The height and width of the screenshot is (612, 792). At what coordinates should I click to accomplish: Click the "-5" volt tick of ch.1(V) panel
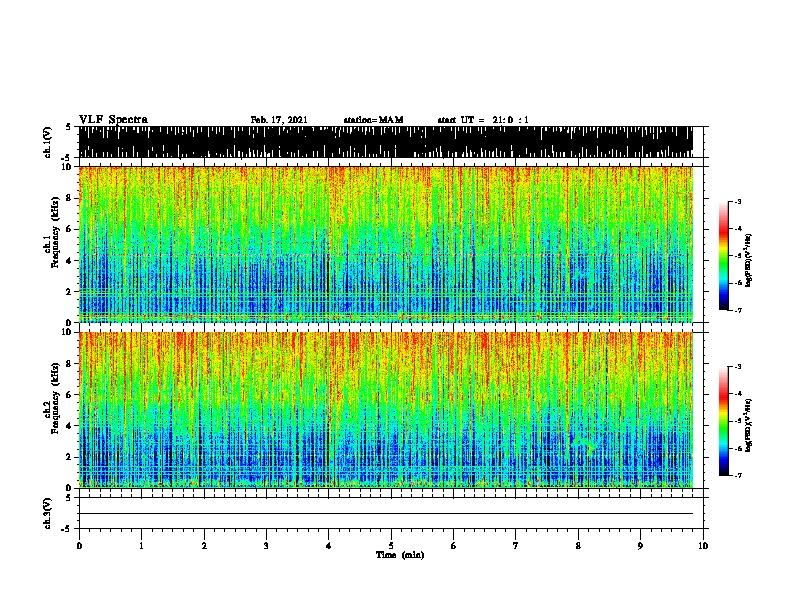[67, 158]
